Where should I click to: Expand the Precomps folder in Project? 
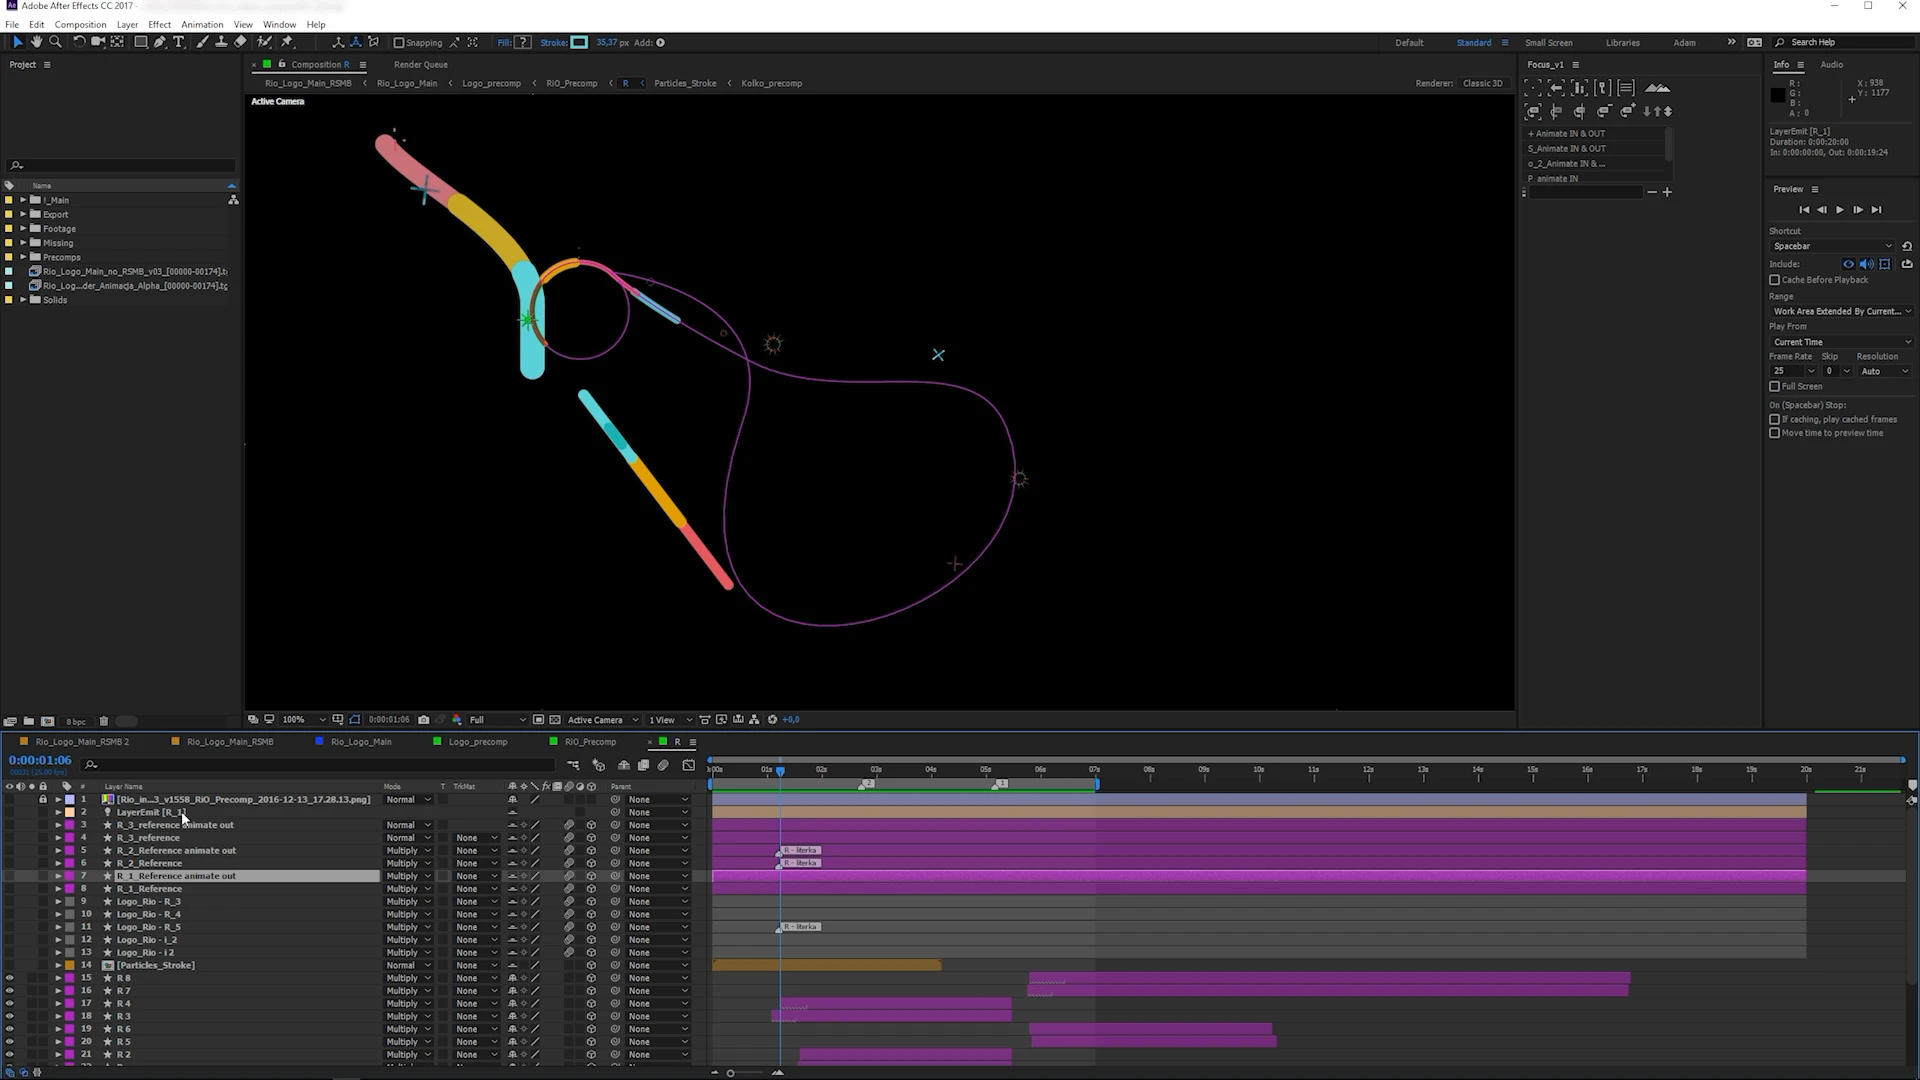tap(23, 257)
